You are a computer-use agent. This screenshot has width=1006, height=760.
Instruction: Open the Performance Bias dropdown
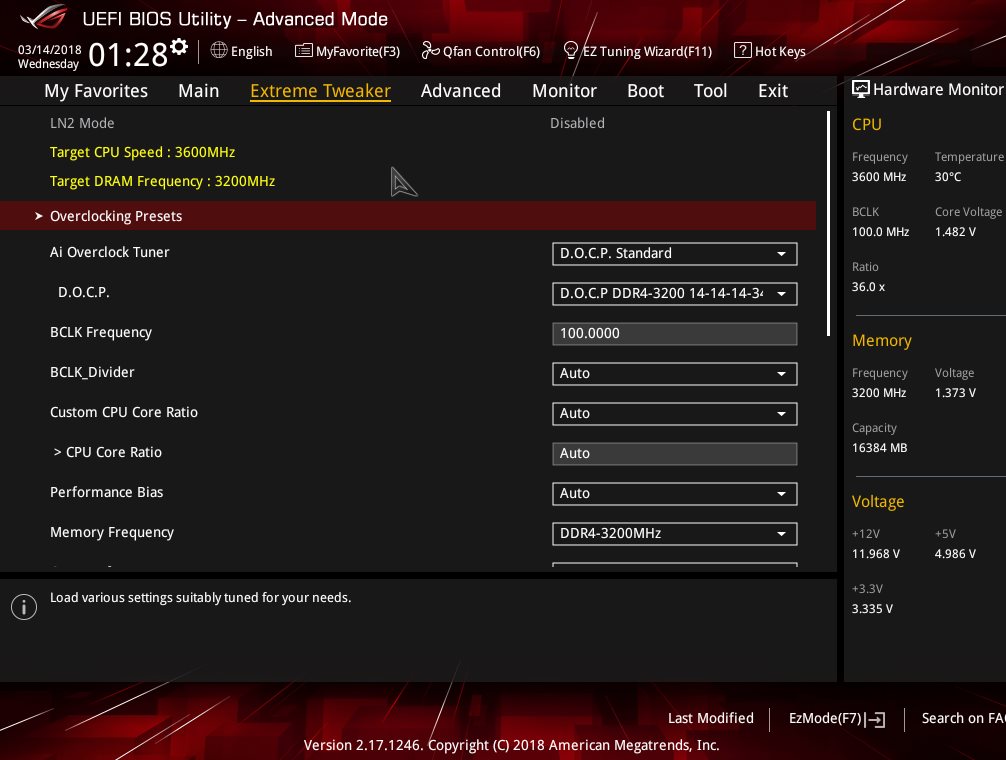coord(674,494)
